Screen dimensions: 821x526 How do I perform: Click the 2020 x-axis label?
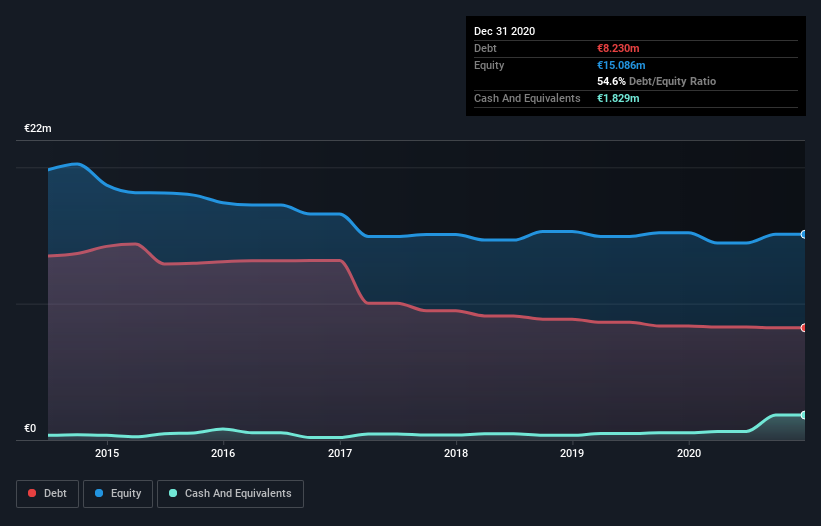click(689, 453)
